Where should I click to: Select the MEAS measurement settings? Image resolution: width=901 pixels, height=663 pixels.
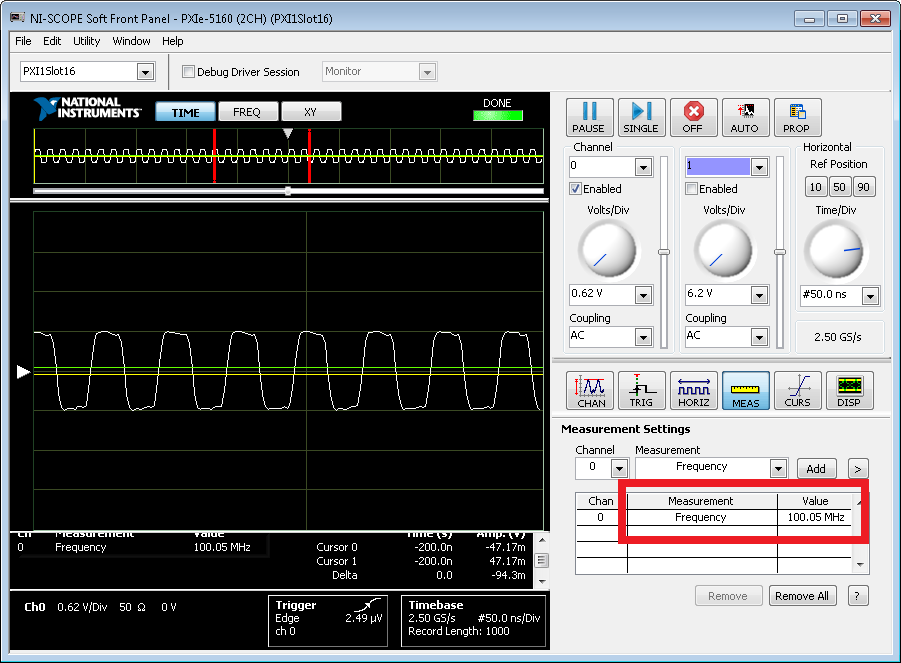(x=745, y=390)
